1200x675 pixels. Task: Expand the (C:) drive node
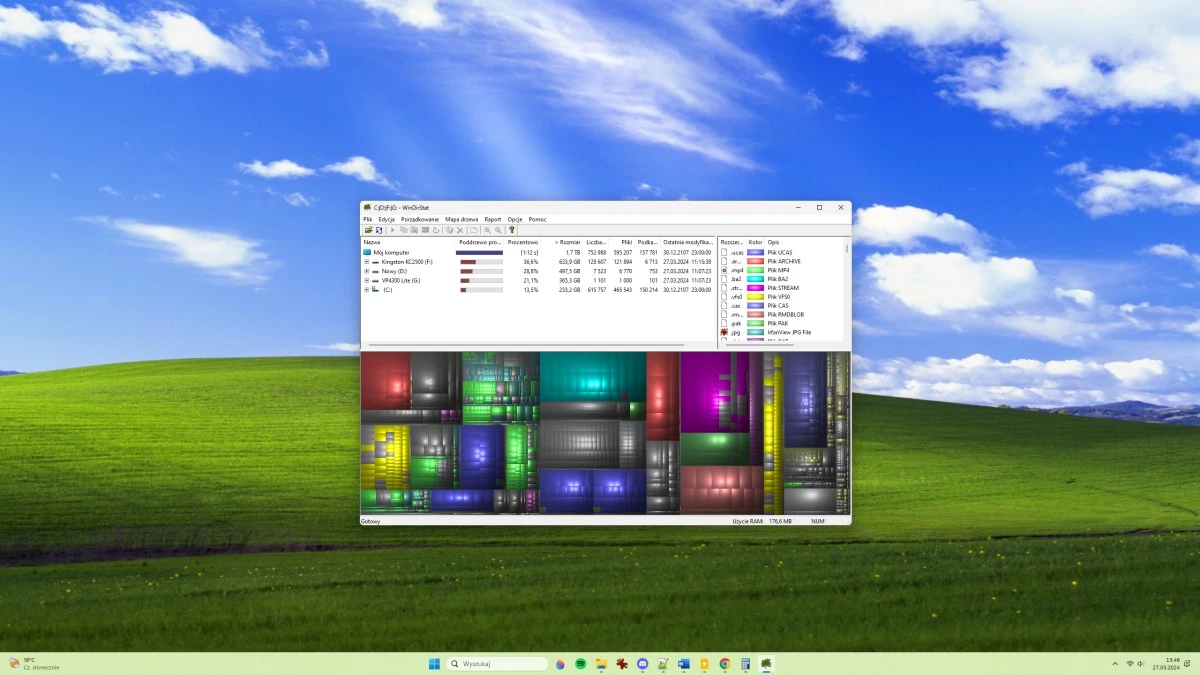[366, 288]
